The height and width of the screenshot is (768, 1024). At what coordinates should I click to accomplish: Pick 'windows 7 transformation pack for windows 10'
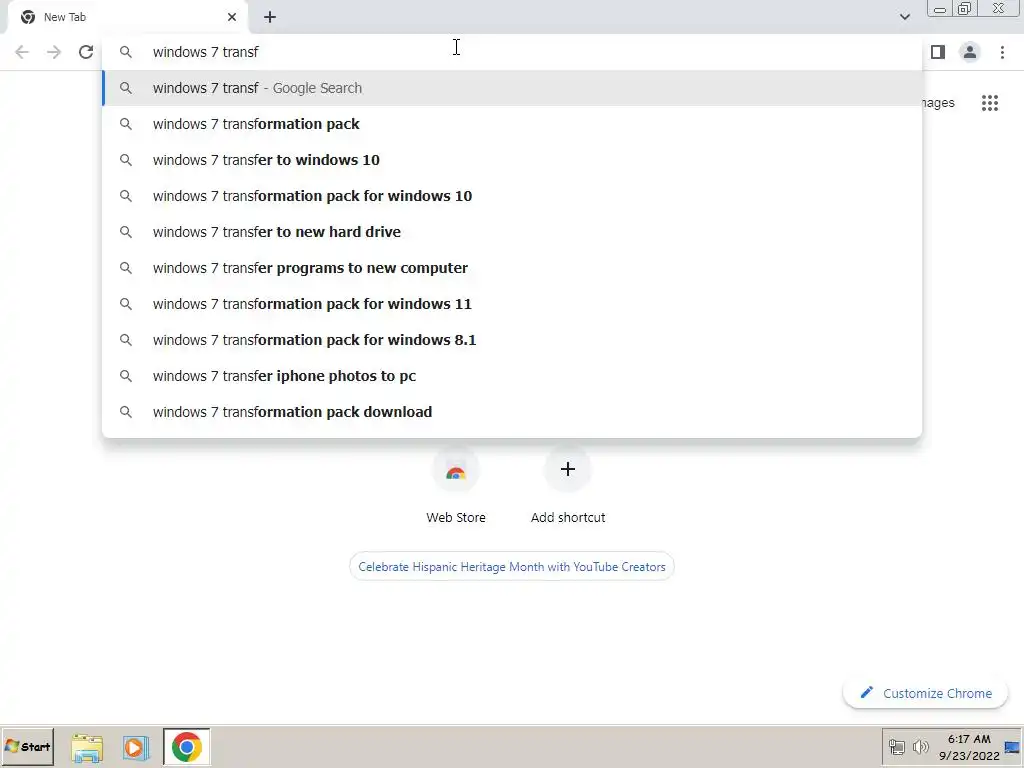point(512,196)
